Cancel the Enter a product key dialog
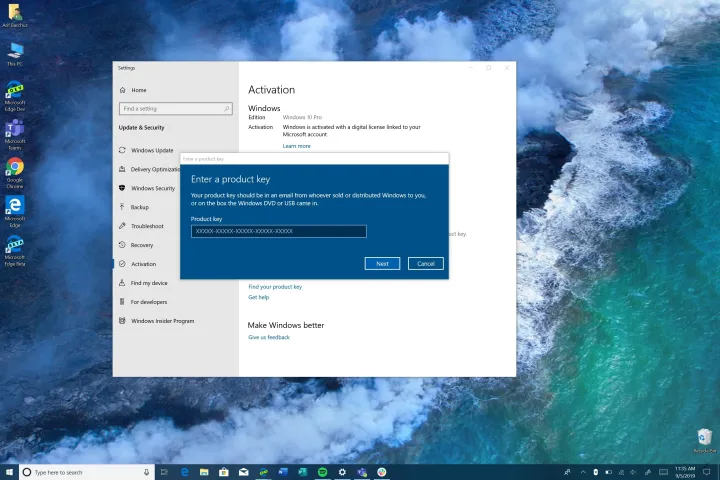 [426, 264]
